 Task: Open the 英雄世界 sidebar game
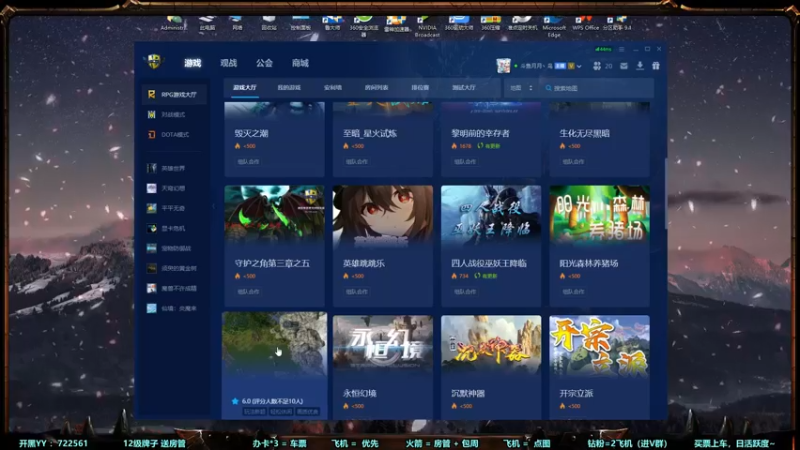click(x=174, y=168)
